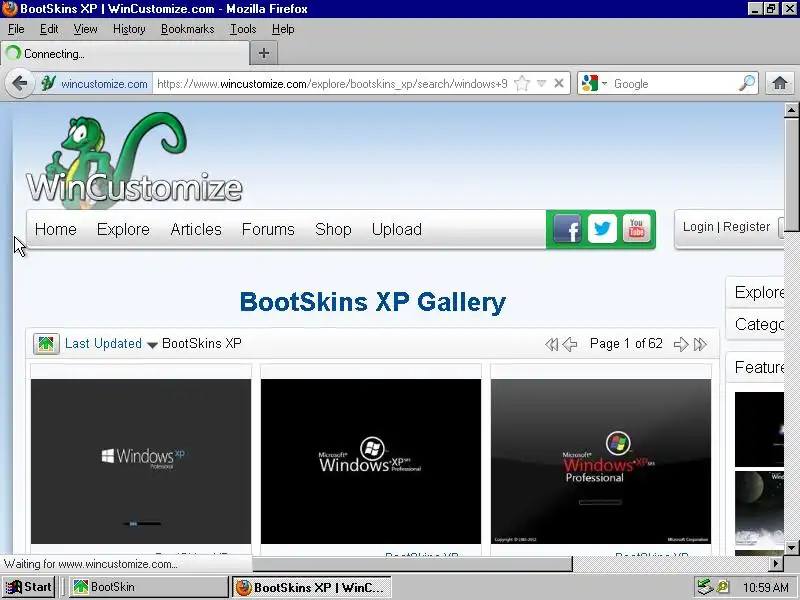This screenshot has height=600, width=800.
Task: Click in the URL address field
Action: (x=332, y=83)
